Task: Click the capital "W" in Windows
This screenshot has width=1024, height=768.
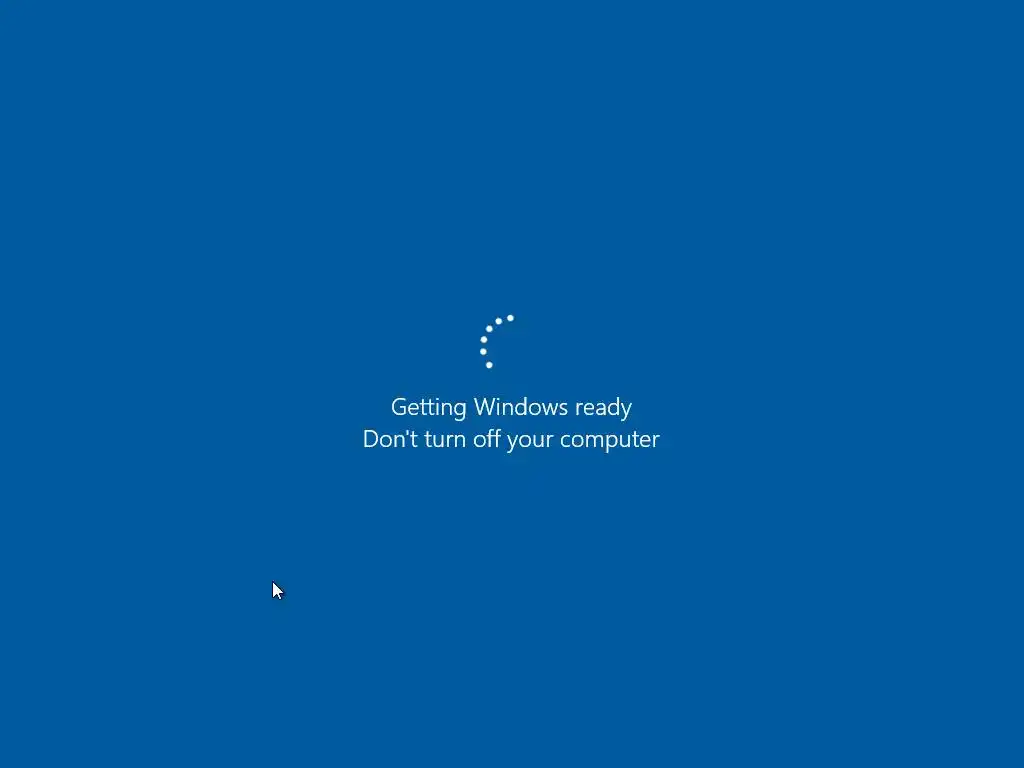Action: 486,407
